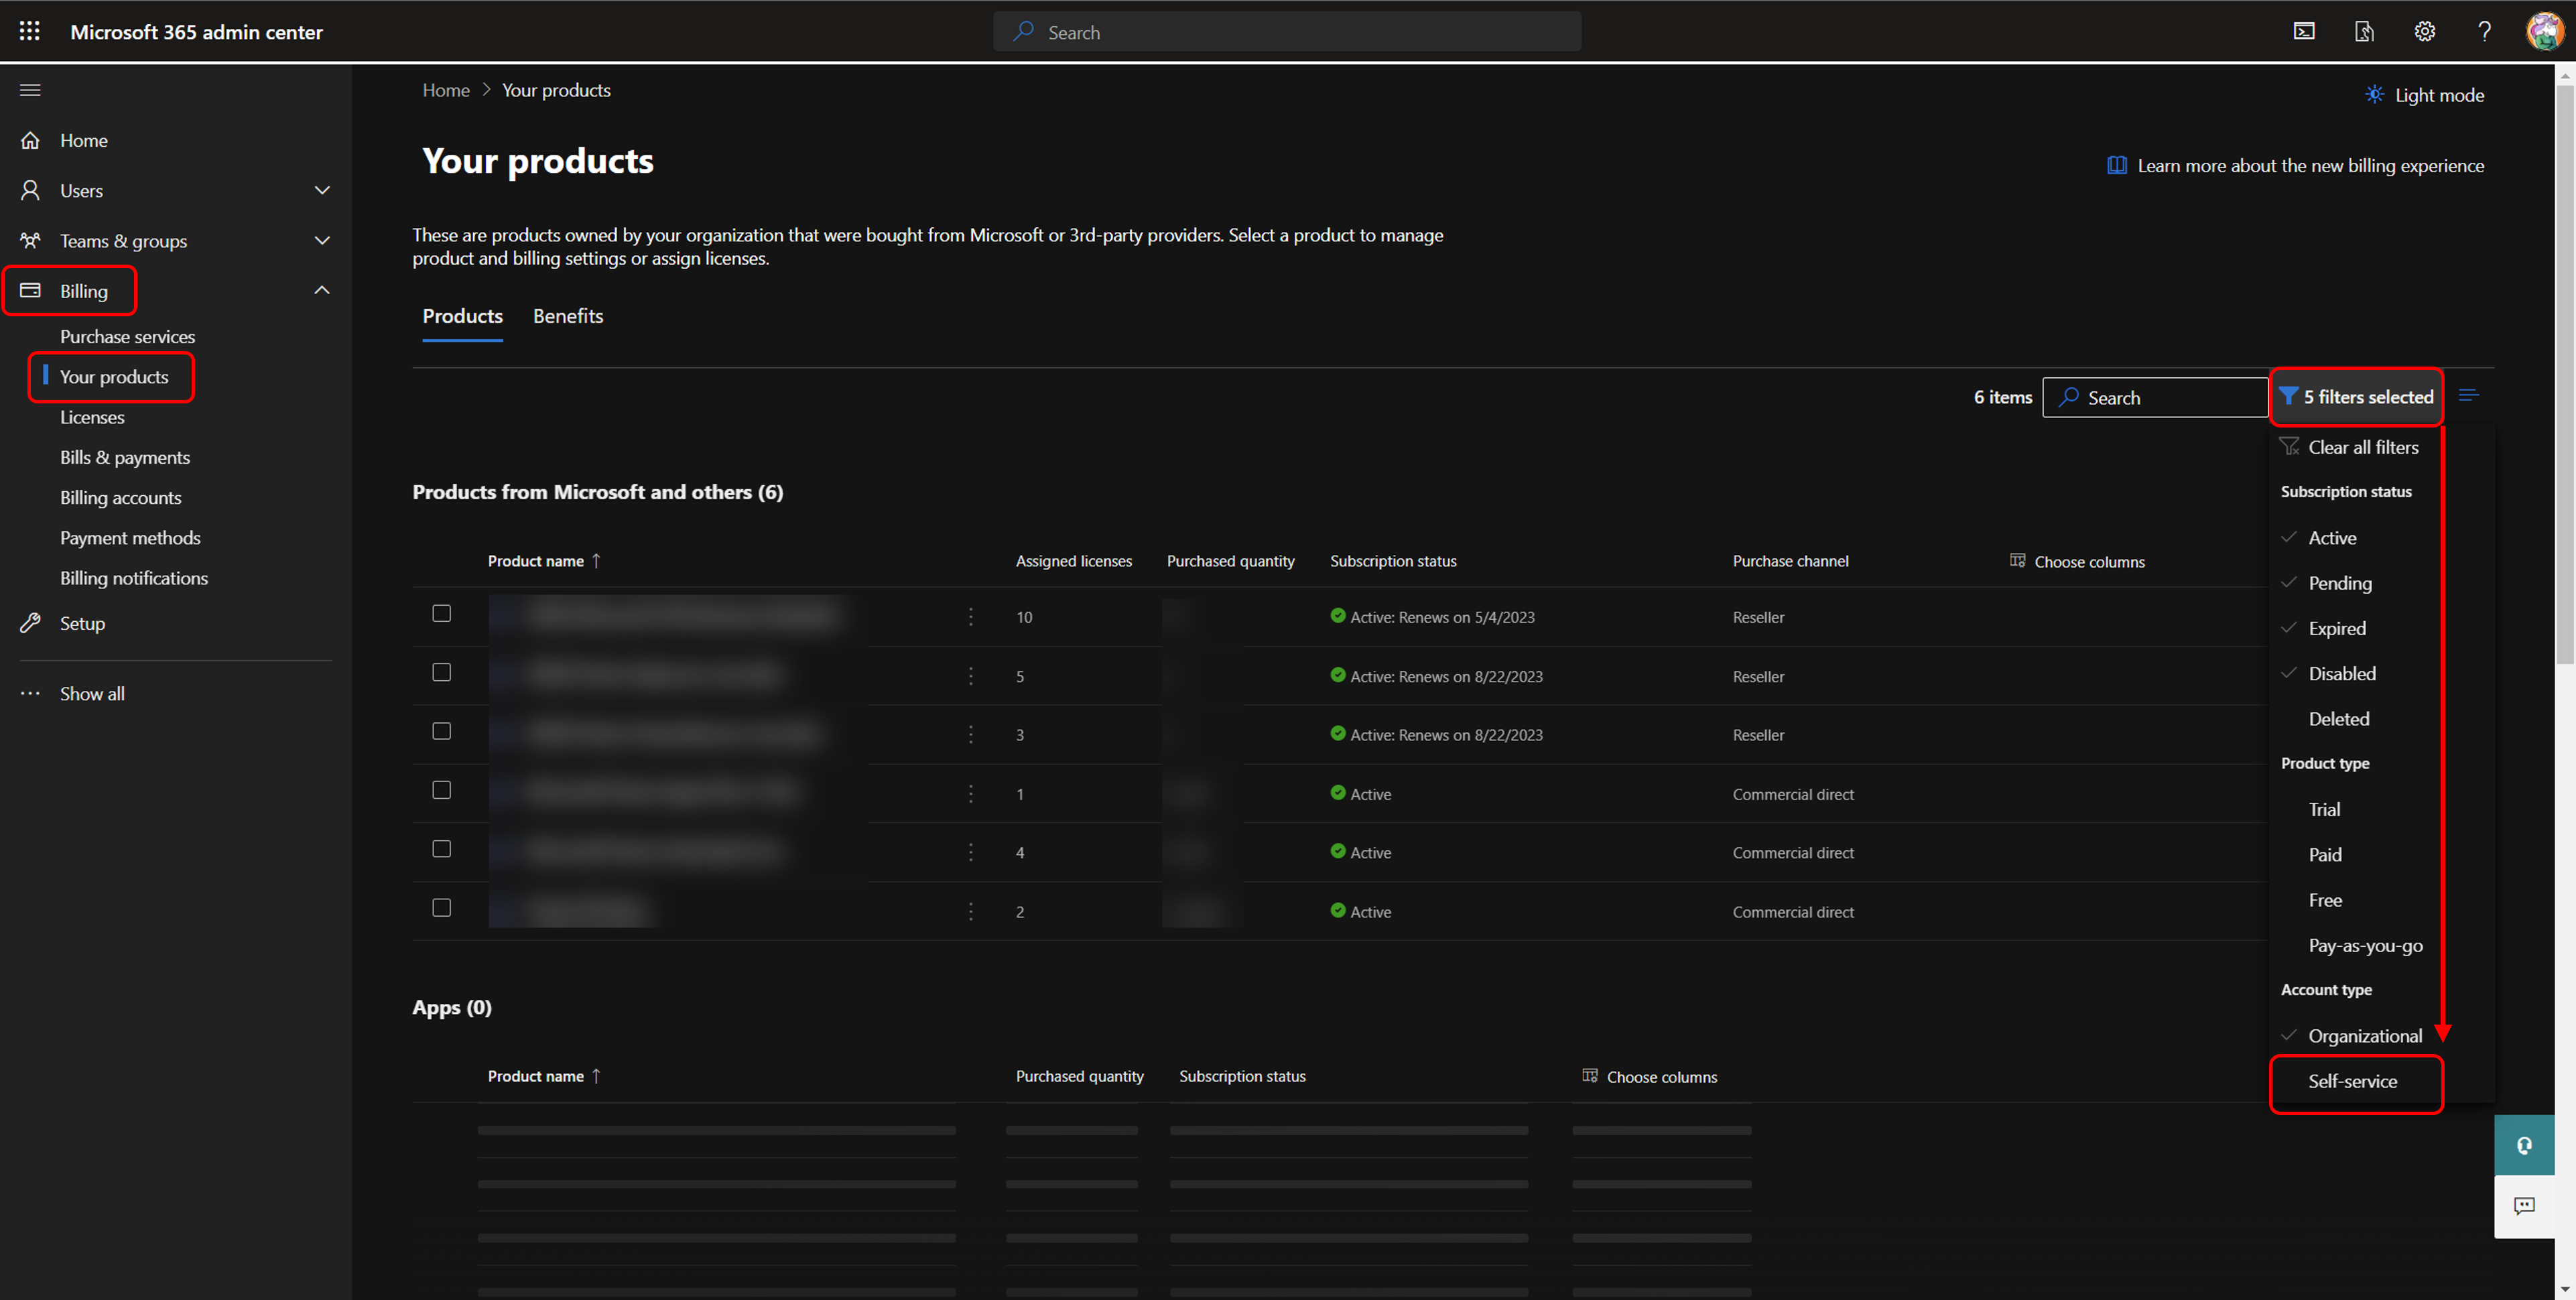This screenshot has height=1300, width=2576.
Task: Select checkbox for the 4-license product row
Action: pos(441,849)
